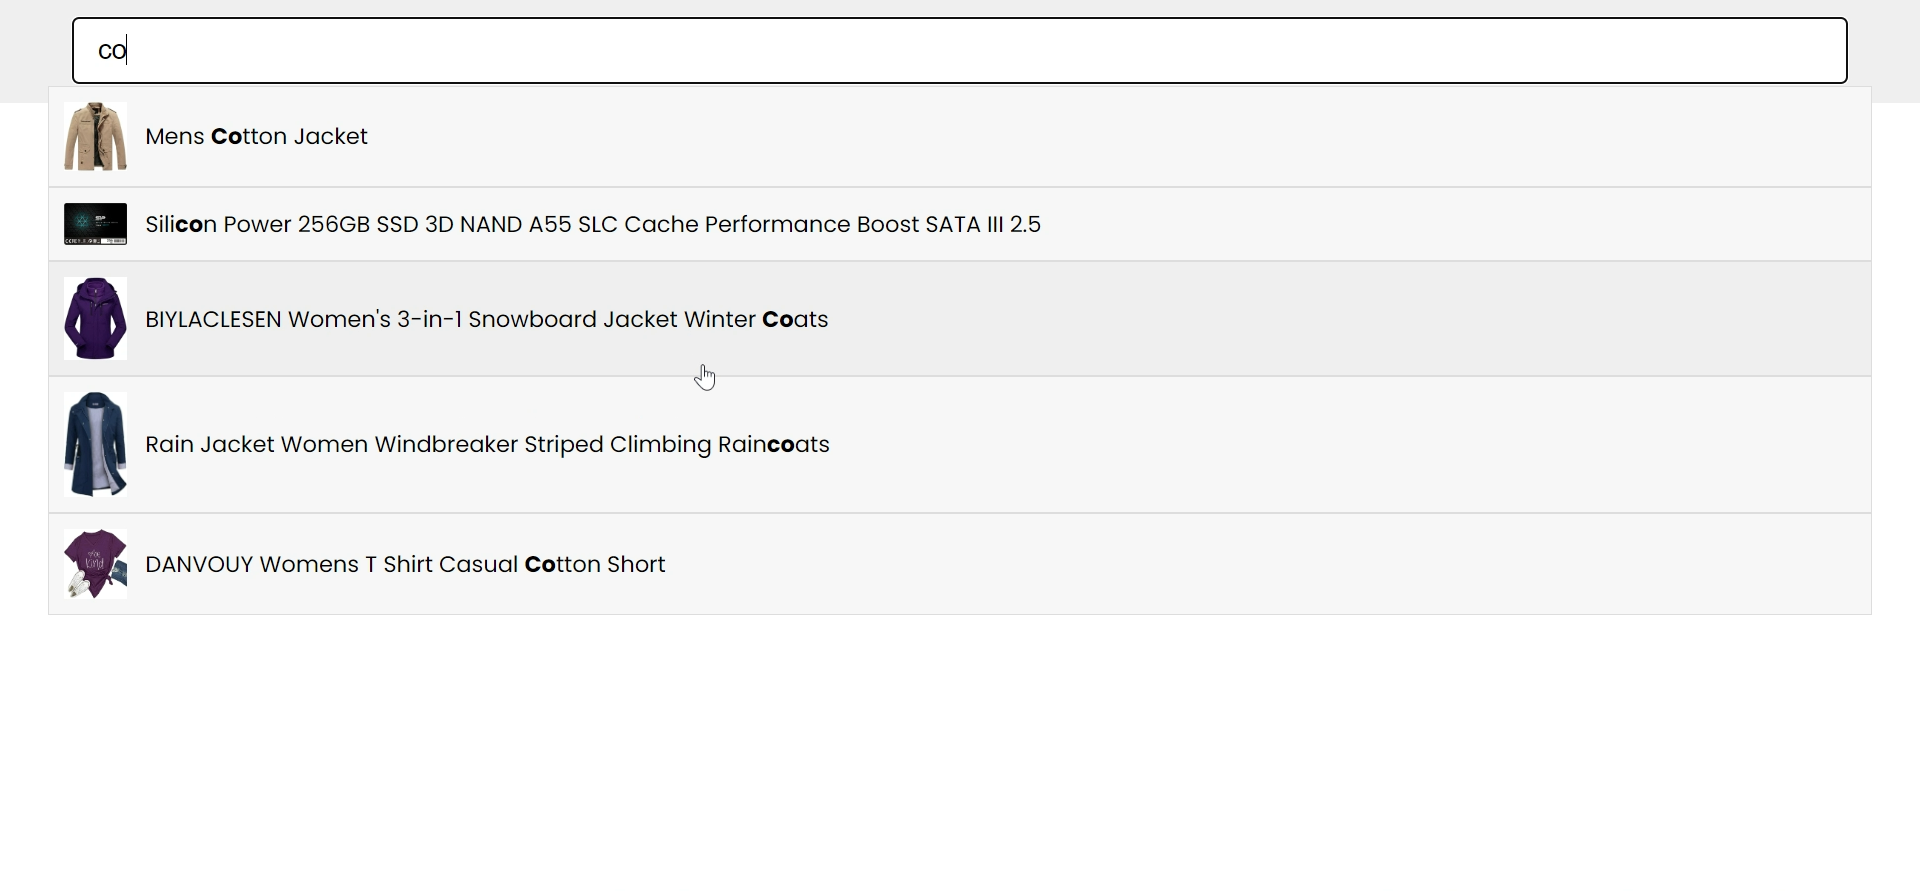Click the purple snowboard jacket thumbnail
This screenshot has width=1920, height=891.
(x=95, y=319)
